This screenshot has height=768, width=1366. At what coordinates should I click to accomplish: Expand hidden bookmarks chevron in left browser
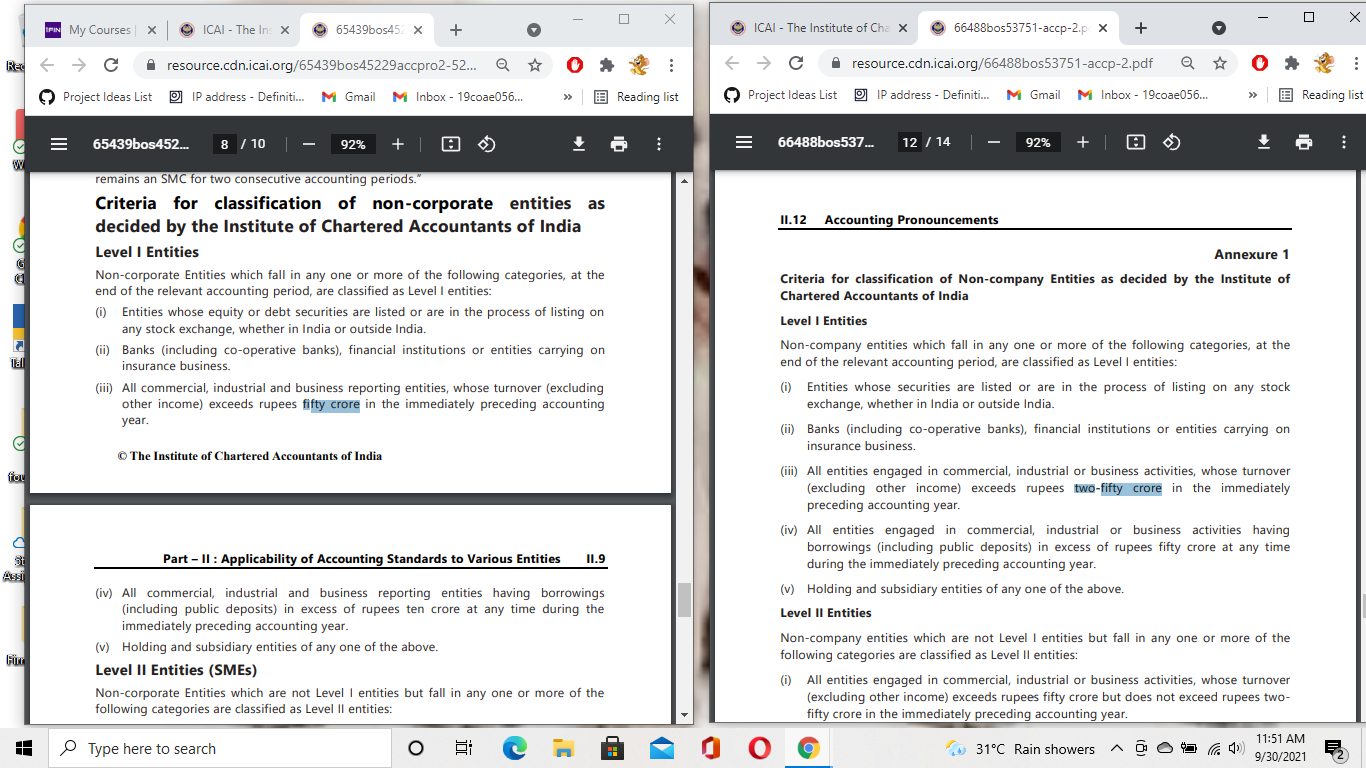click(568, 97)
